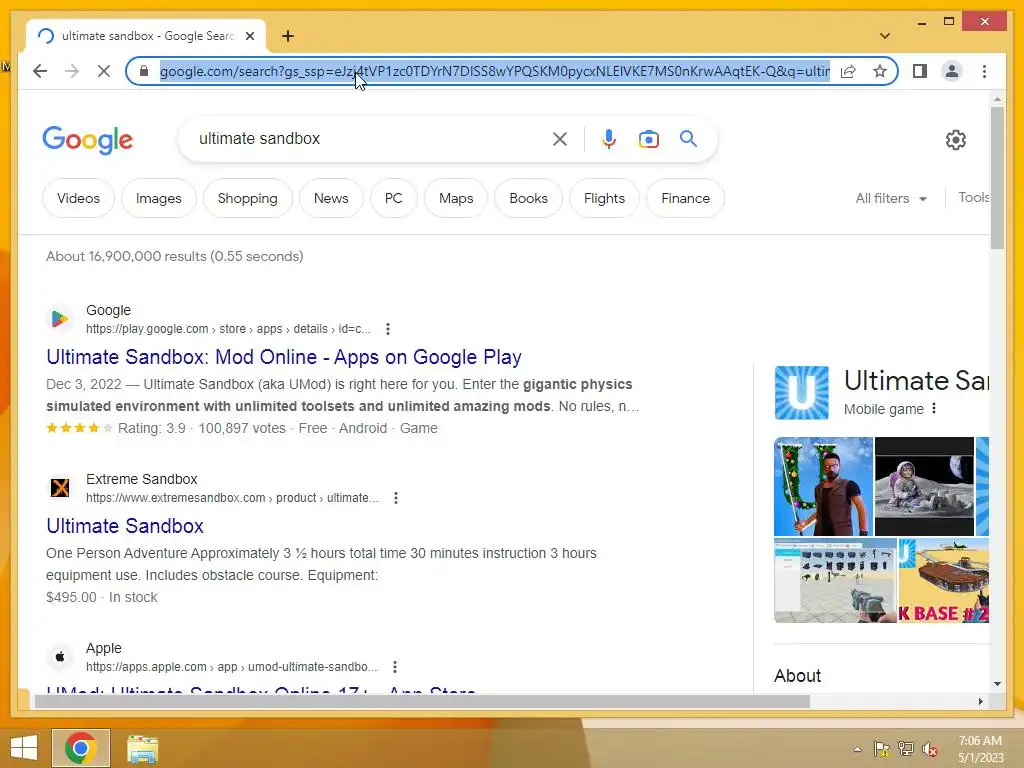The height and width of the screenshot is (768, 1024).
Task: Open astronaut on moon thumbnail
Action: click(924, 487)
